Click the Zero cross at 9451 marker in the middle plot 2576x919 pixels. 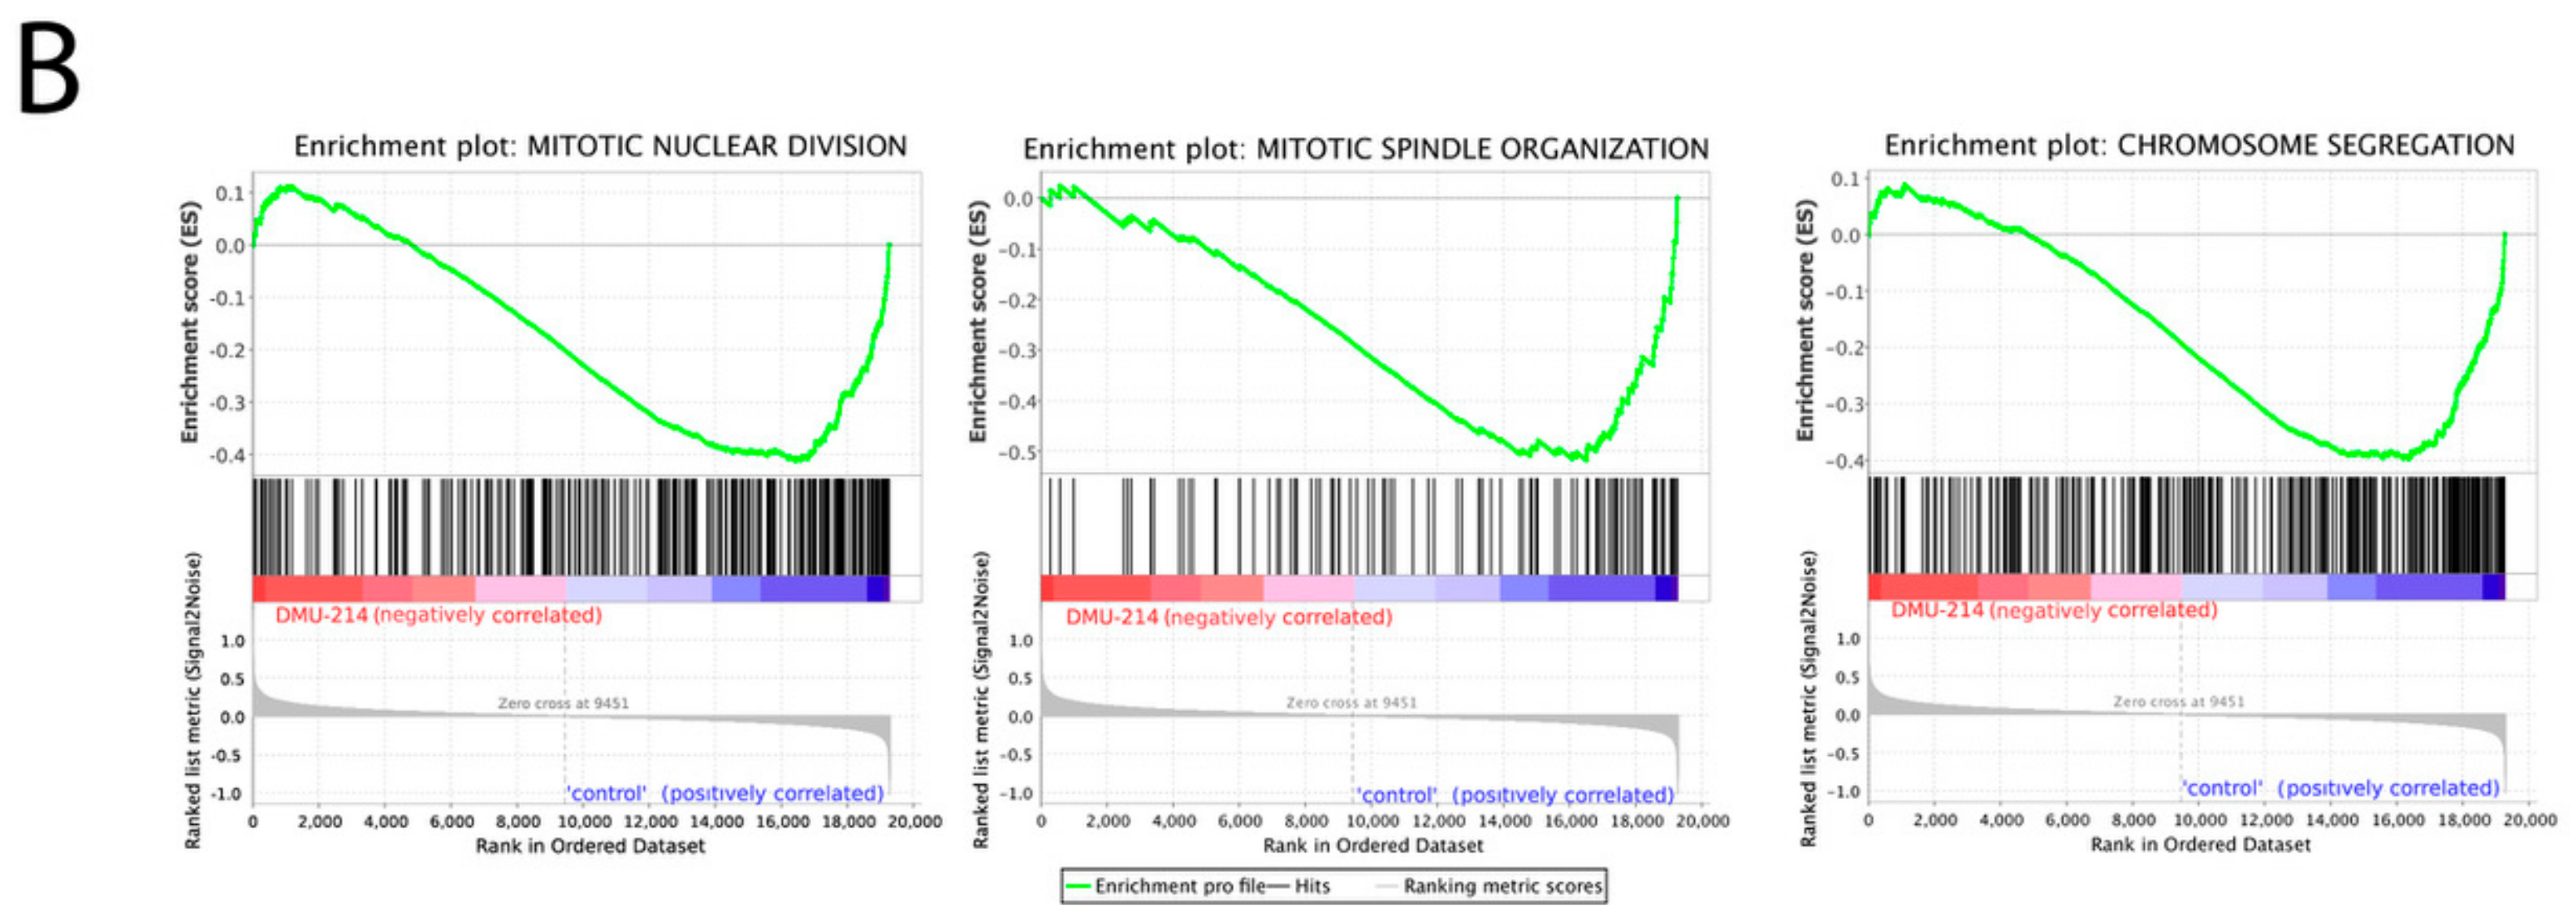[x=1351, y=703]
